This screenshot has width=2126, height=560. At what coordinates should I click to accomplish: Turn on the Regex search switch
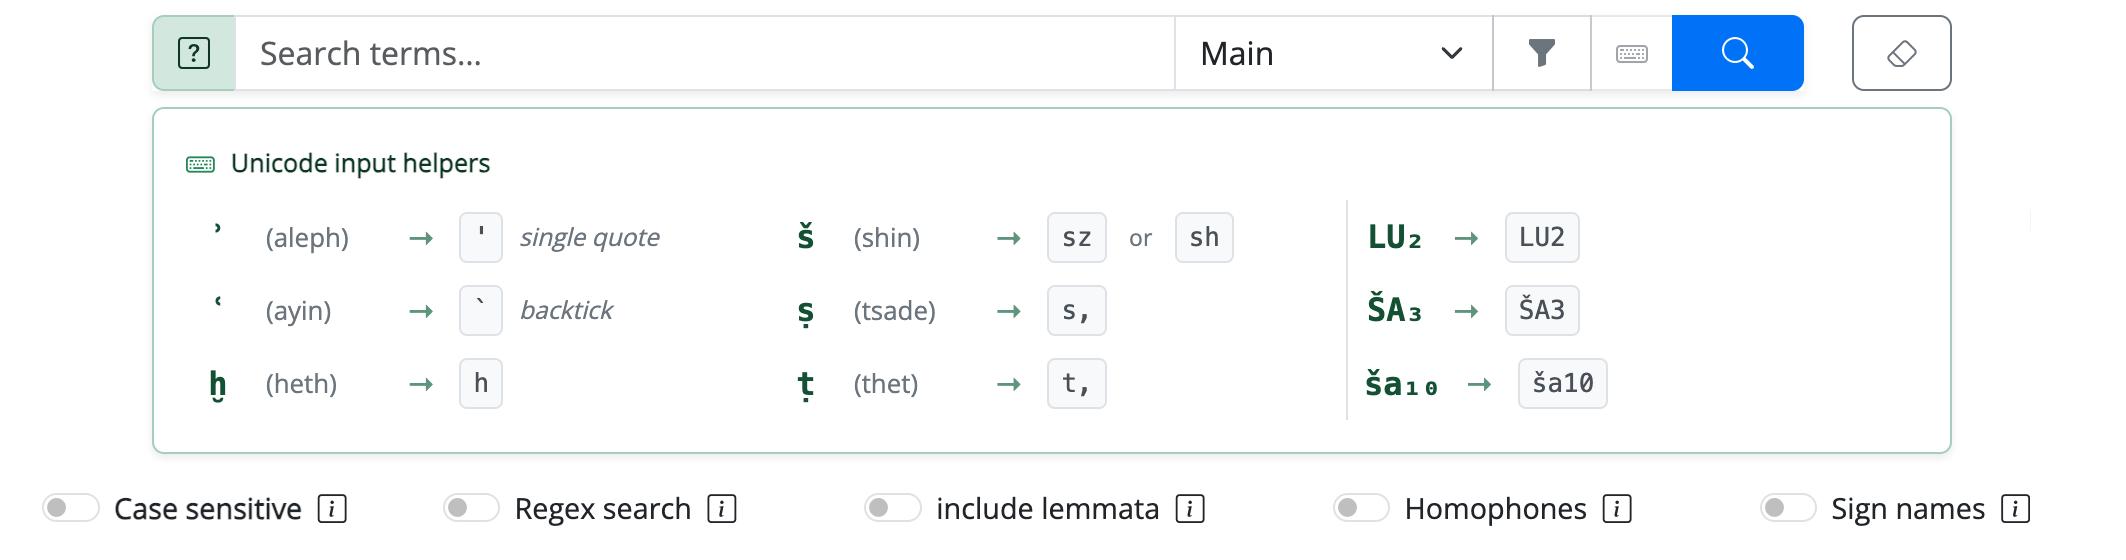tap(472, 508)
